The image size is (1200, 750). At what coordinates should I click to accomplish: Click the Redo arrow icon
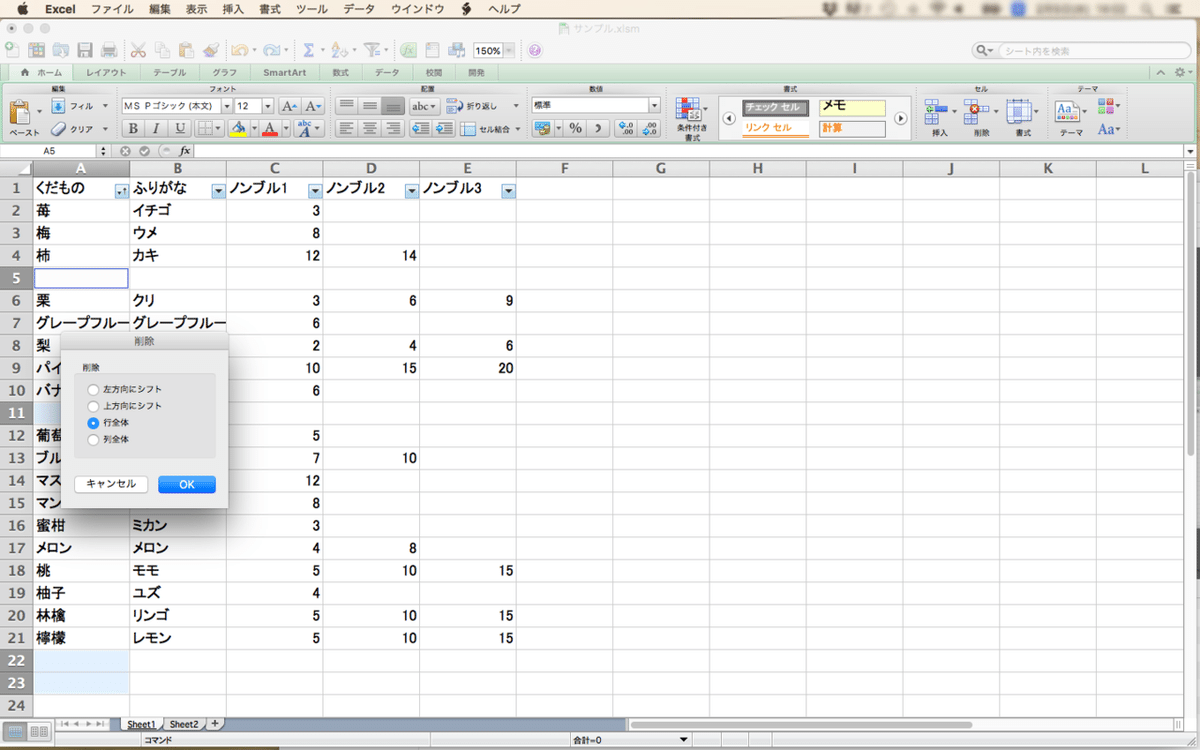(x=272, y=49)
